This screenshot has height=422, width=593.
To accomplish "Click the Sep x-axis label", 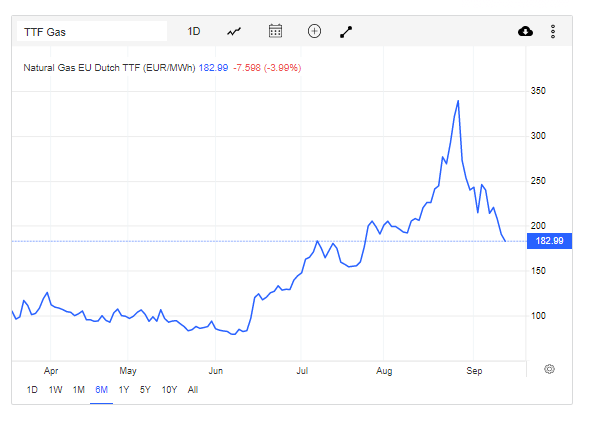I will (x=474, y=371).
